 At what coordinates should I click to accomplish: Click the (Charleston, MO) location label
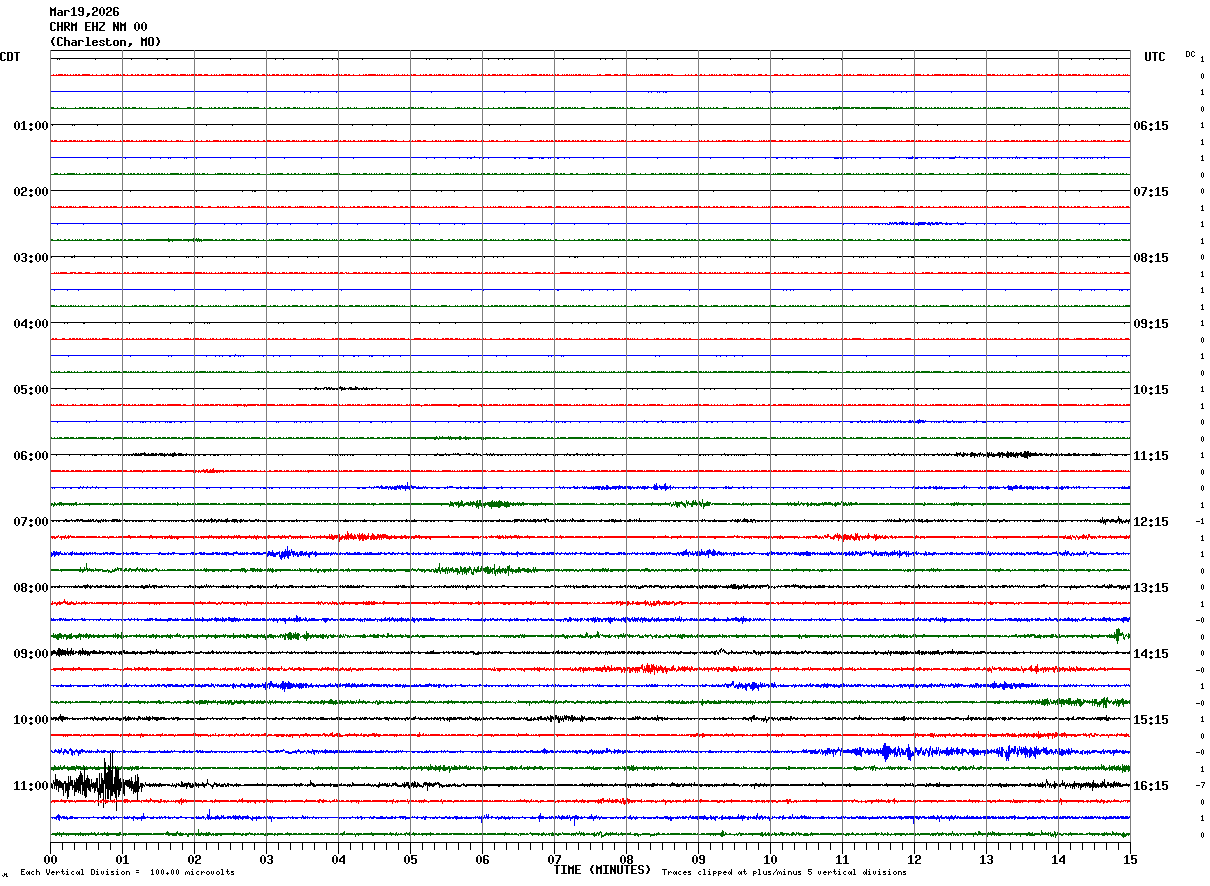pos(105,42)
